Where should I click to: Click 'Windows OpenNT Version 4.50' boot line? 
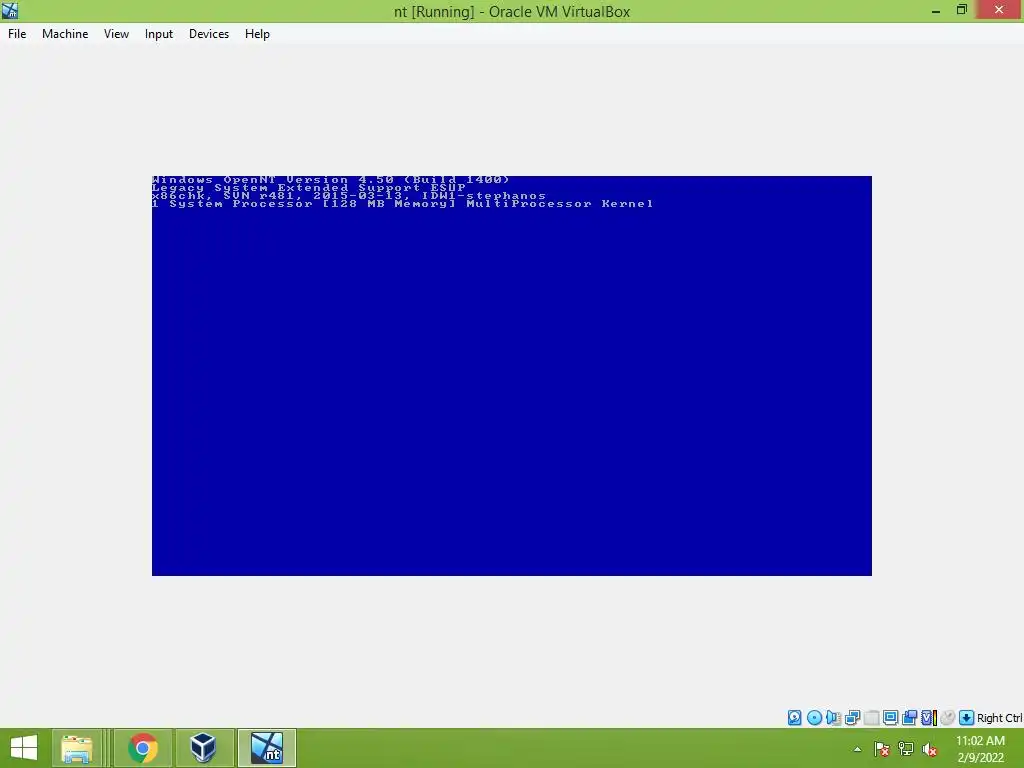pos(330,180)
